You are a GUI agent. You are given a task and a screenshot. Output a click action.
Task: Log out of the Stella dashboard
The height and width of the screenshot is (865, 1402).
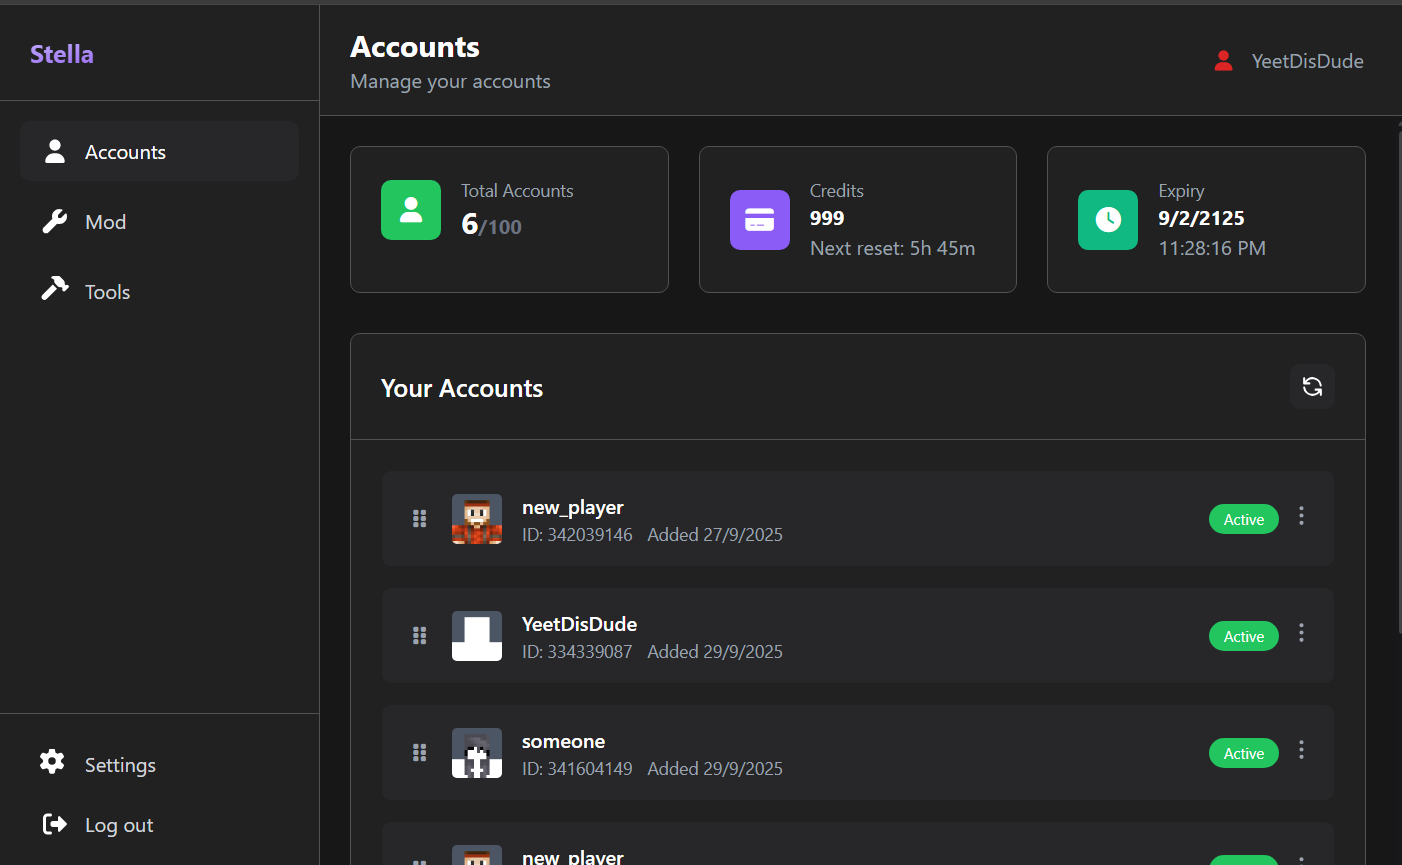[118, 825]
